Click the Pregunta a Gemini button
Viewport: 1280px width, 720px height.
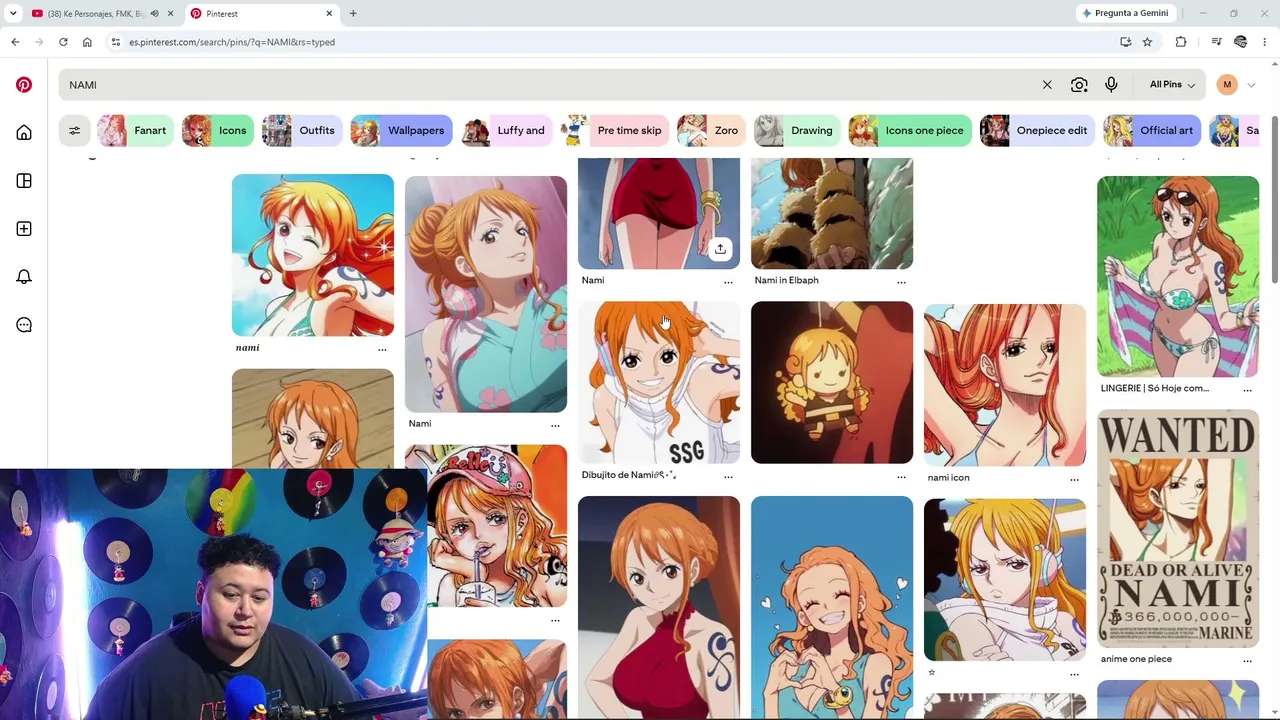tap(1124, 14)
